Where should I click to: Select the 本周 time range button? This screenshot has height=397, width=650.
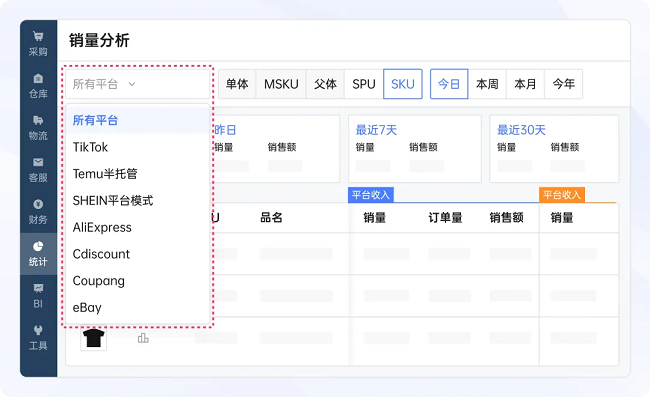[487, 84]
